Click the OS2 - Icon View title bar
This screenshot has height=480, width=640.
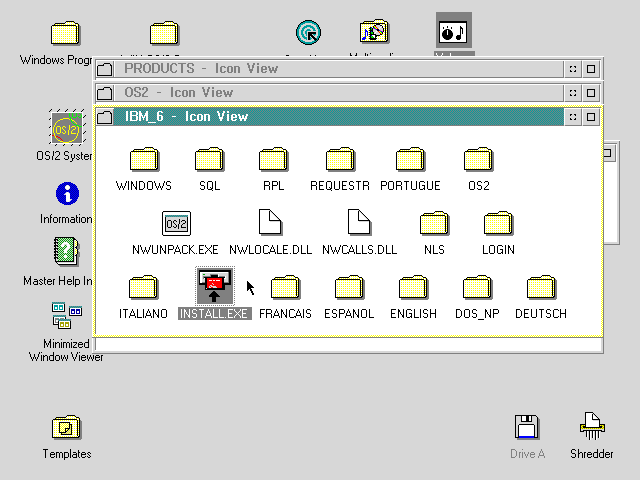[339, 93]
